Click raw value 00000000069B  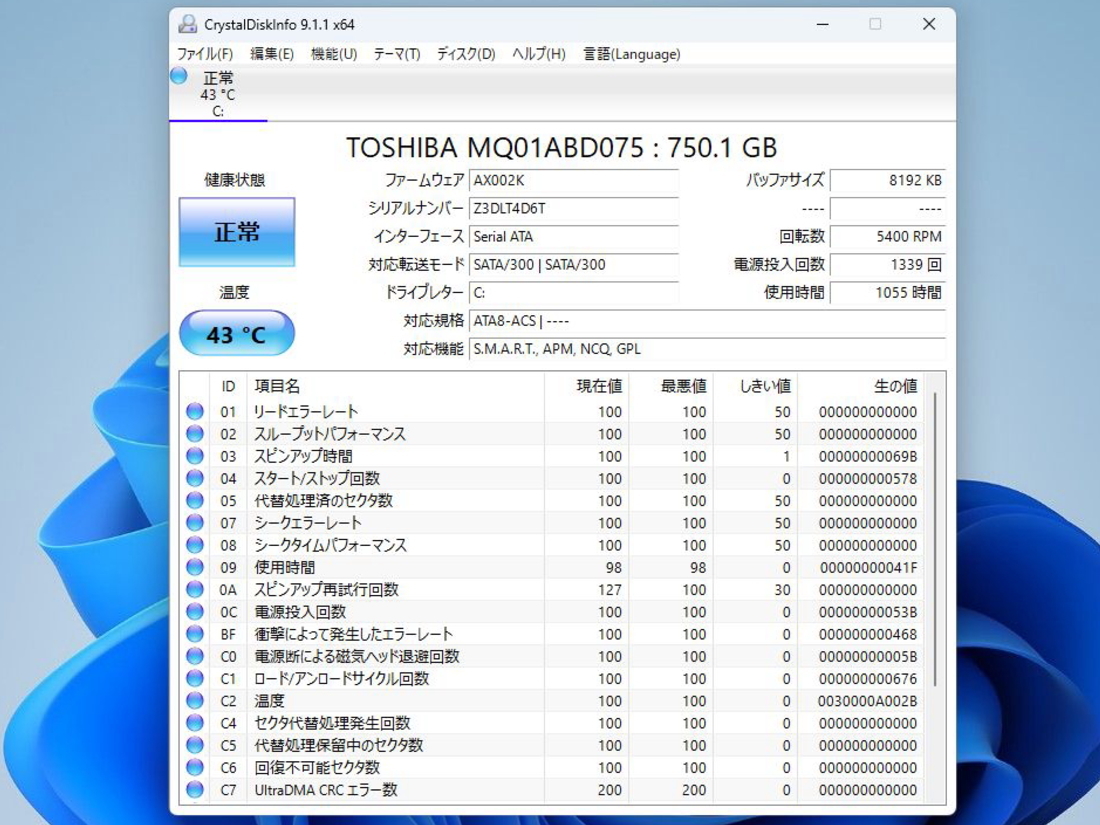tap(868, 456)
